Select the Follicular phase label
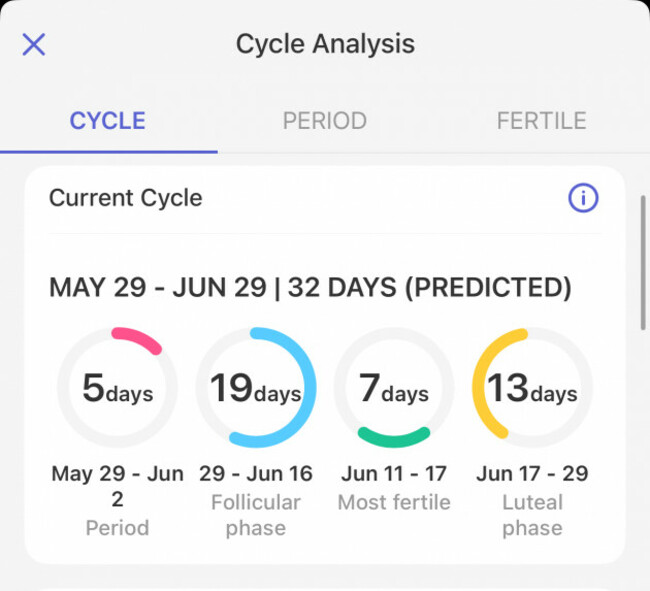This screenshot has width=650, height=591. (x=255, y=515)
